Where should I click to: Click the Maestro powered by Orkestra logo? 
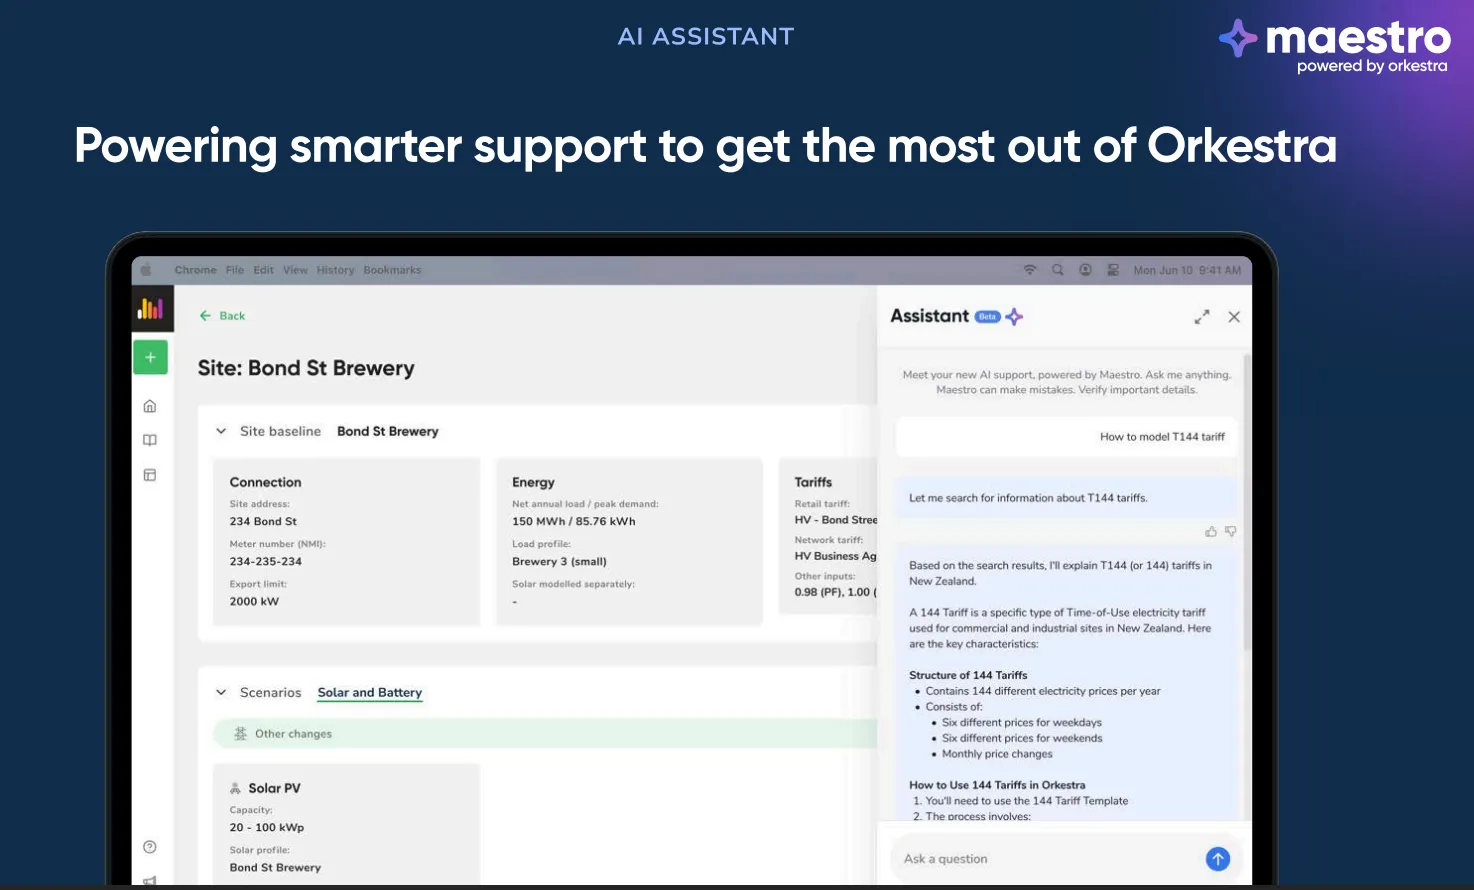point(1334,46)
